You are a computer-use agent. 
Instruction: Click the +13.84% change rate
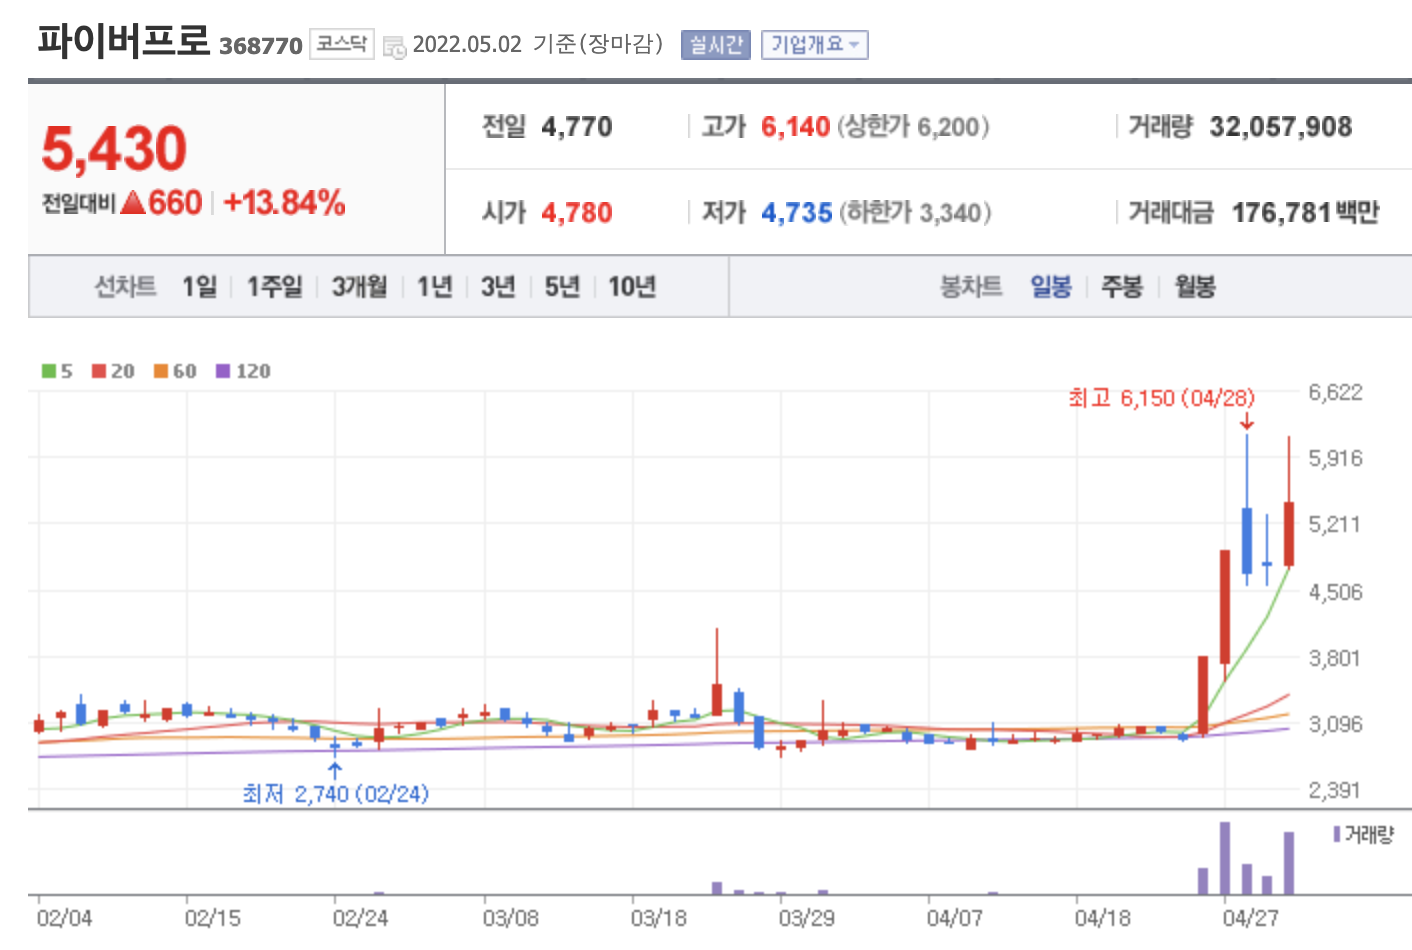tap(284, 203)
